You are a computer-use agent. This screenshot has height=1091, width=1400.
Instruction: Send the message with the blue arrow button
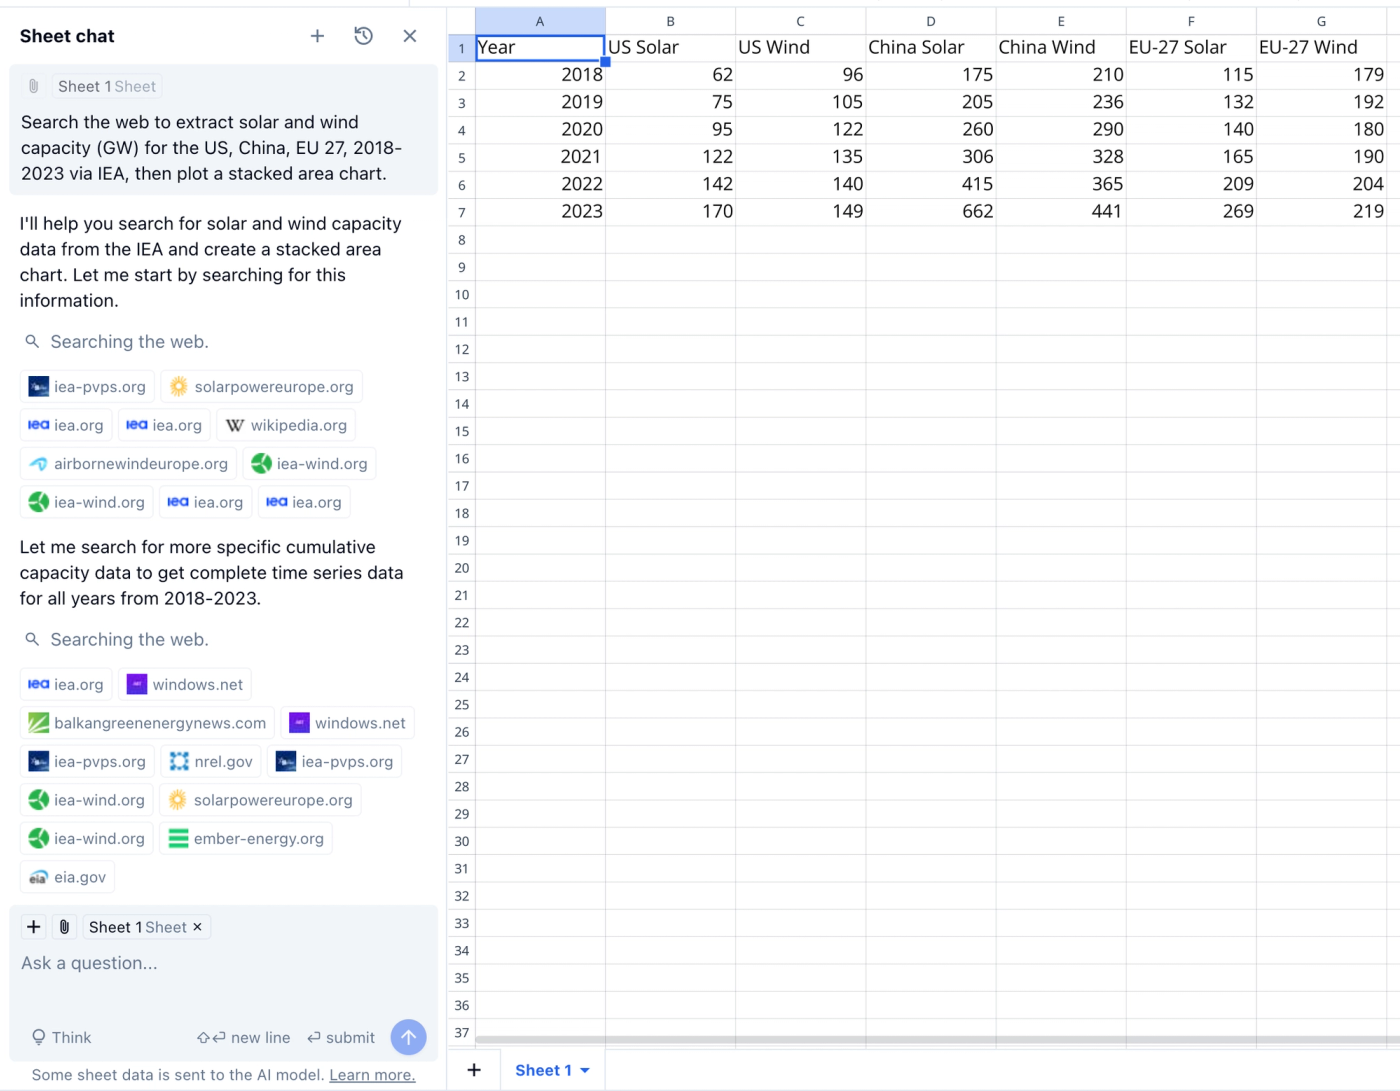(x=408, y=1037)
